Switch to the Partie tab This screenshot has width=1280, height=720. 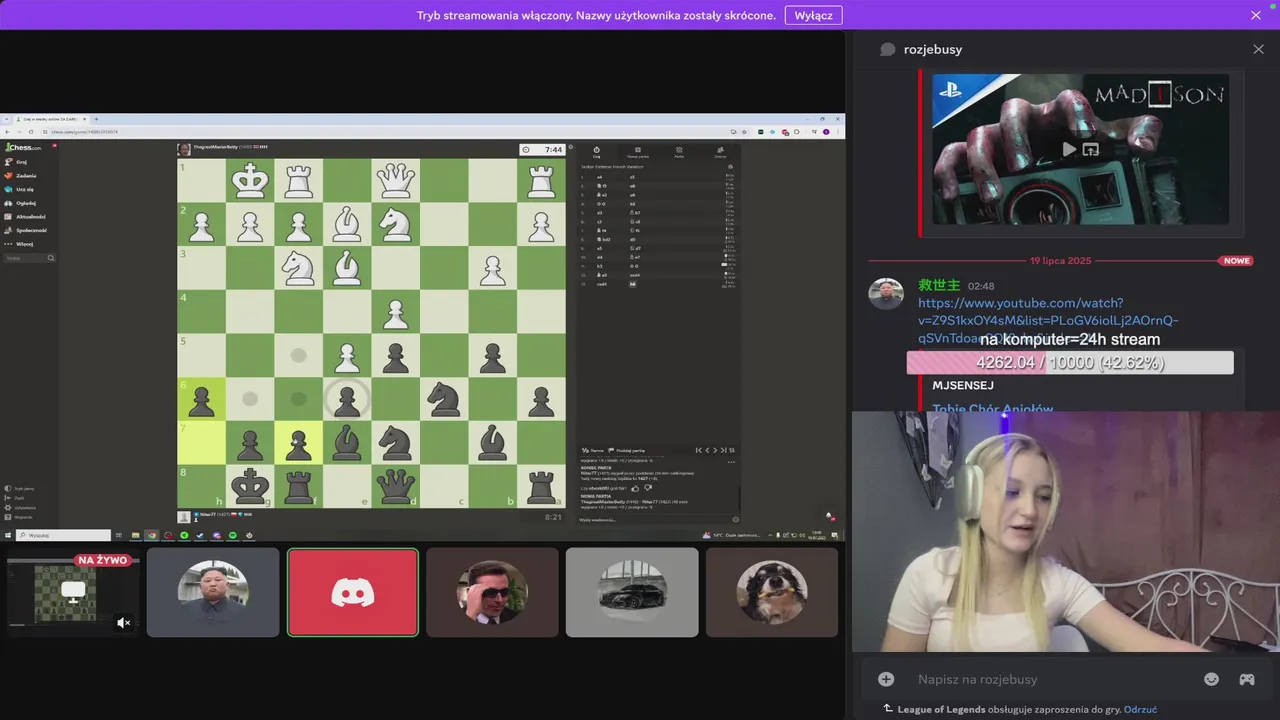[679, 152]
